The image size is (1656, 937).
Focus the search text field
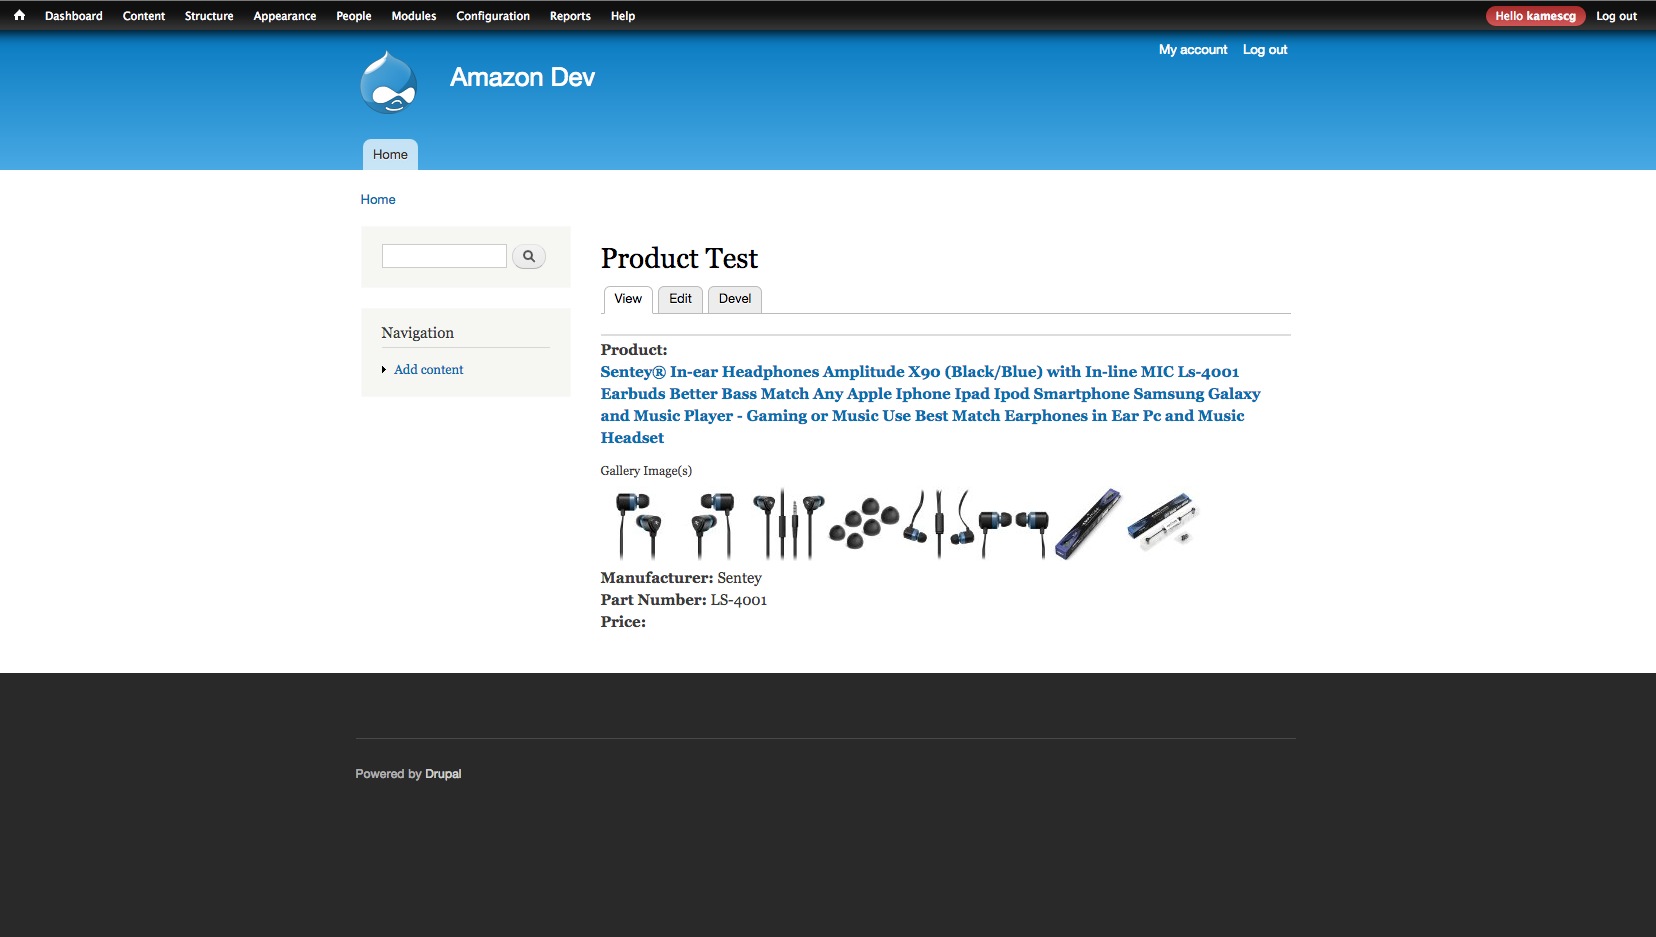(x=444, y=256)
